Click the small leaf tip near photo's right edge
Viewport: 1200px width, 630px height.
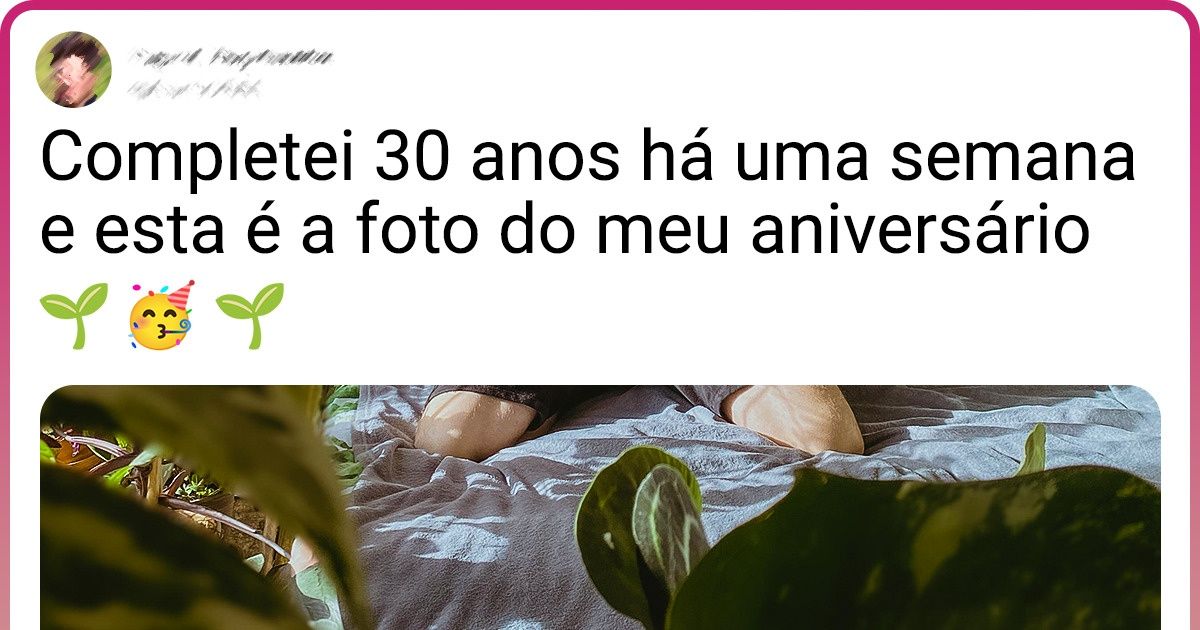[1033, 449]
